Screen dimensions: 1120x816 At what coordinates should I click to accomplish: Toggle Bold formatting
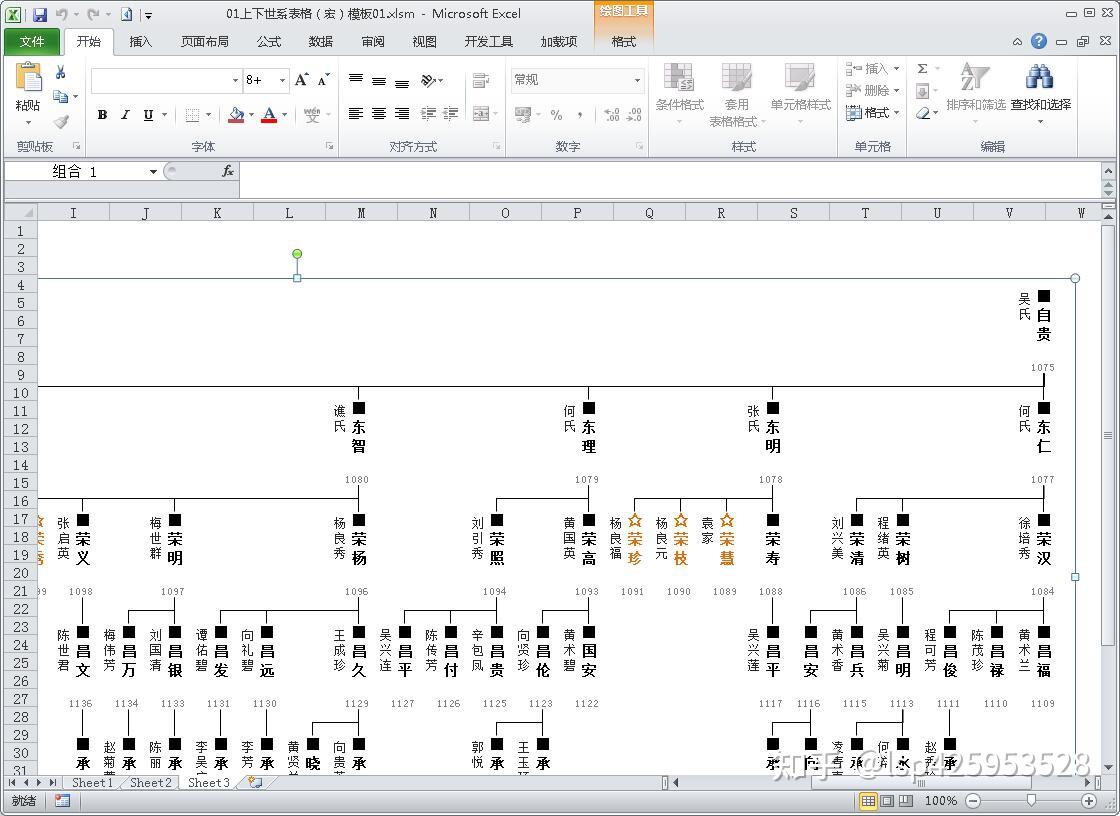pos(103,114)
